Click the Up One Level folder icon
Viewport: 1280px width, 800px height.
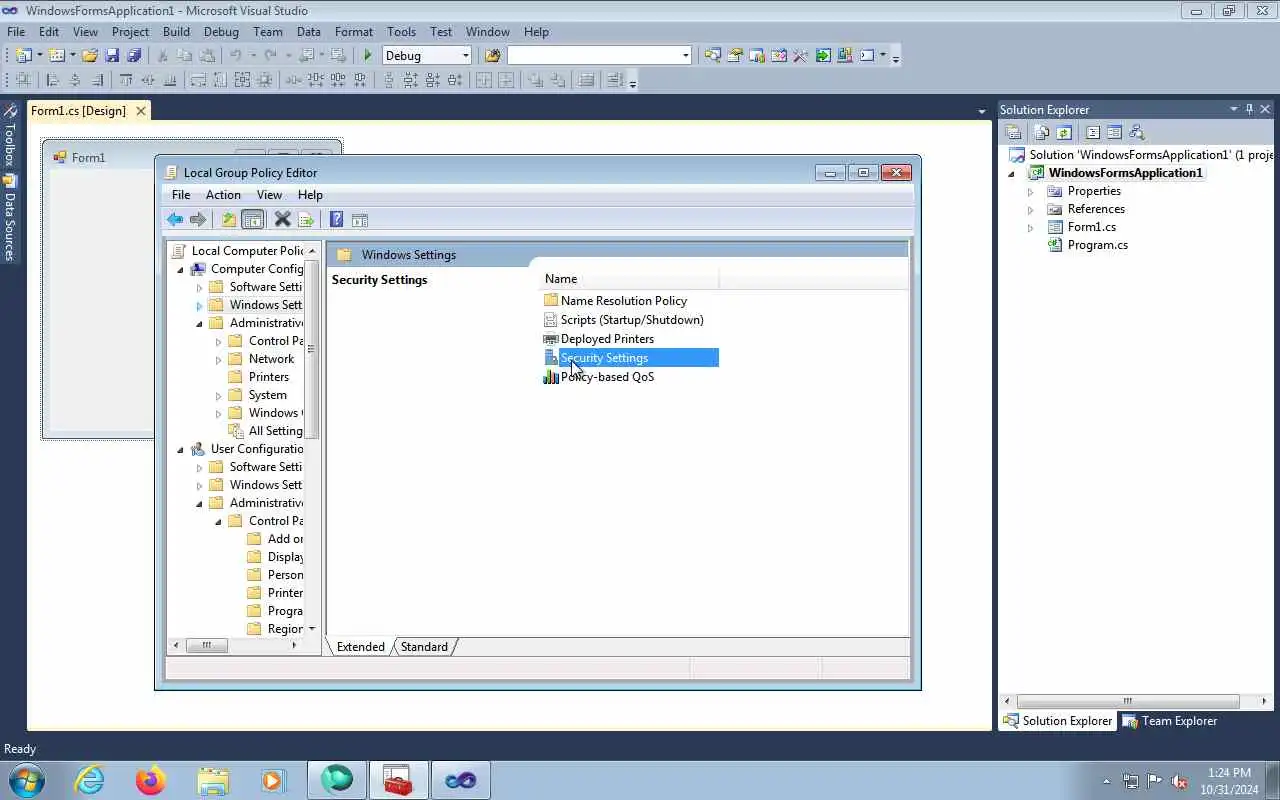tap(229, 220)
